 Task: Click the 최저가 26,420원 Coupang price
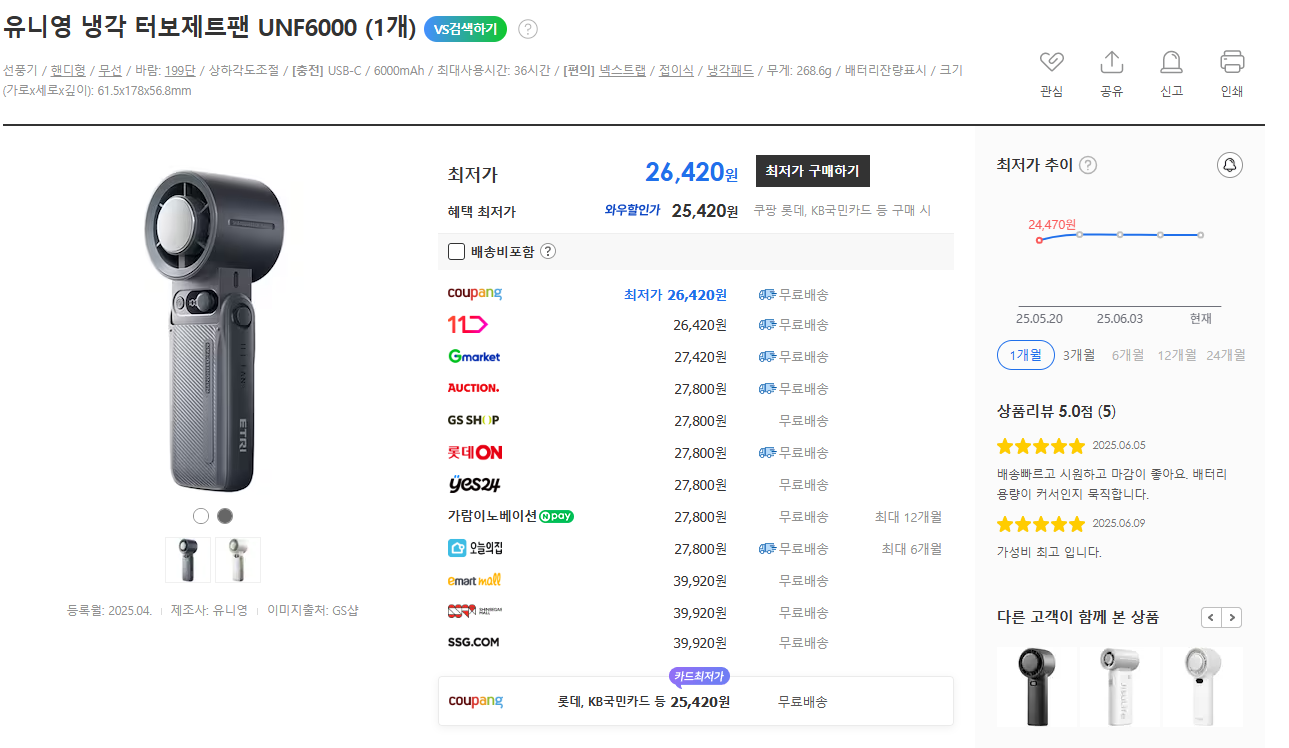pyautogui.click(x=675, y=295)
